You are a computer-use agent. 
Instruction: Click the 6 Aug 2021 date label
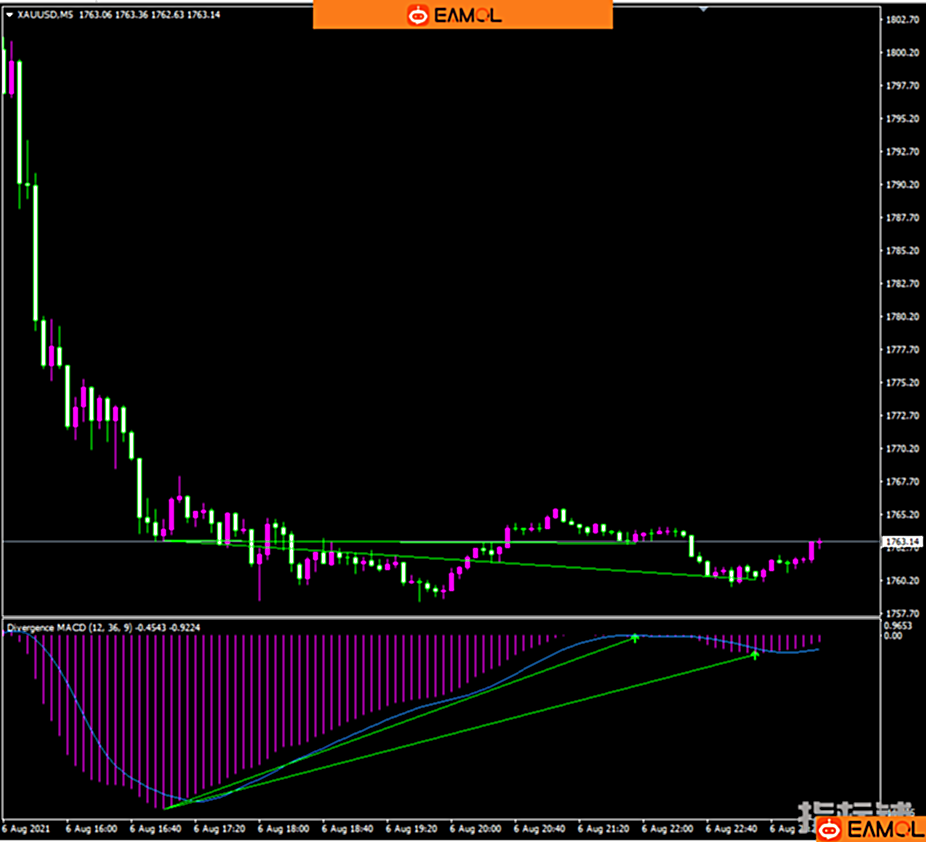click(27, 829)
